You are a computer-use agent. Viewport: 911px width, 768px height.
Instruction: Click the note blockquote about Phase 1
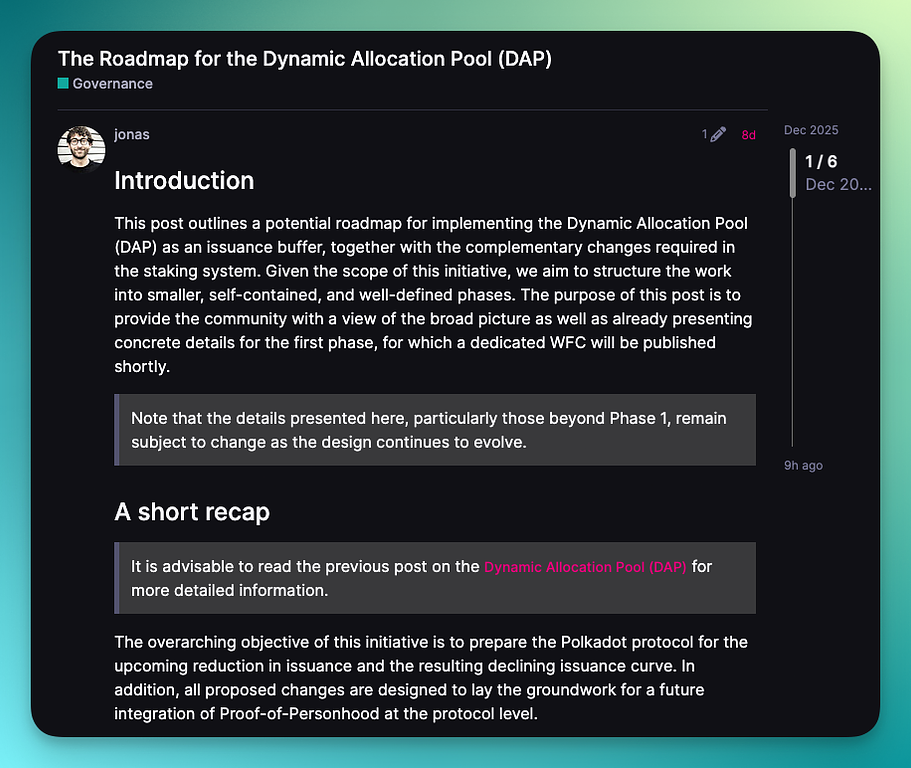coord(435,430)
